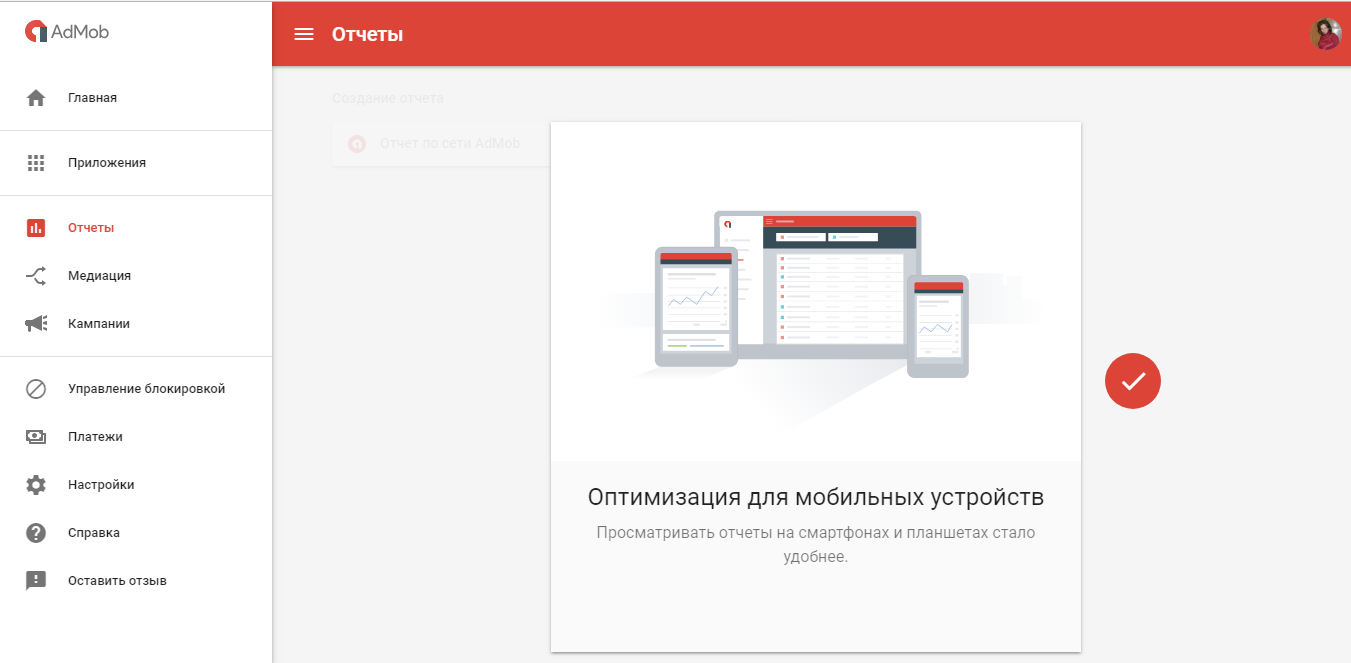Open Оставить отзыв to leave feedback

point(118,580)
